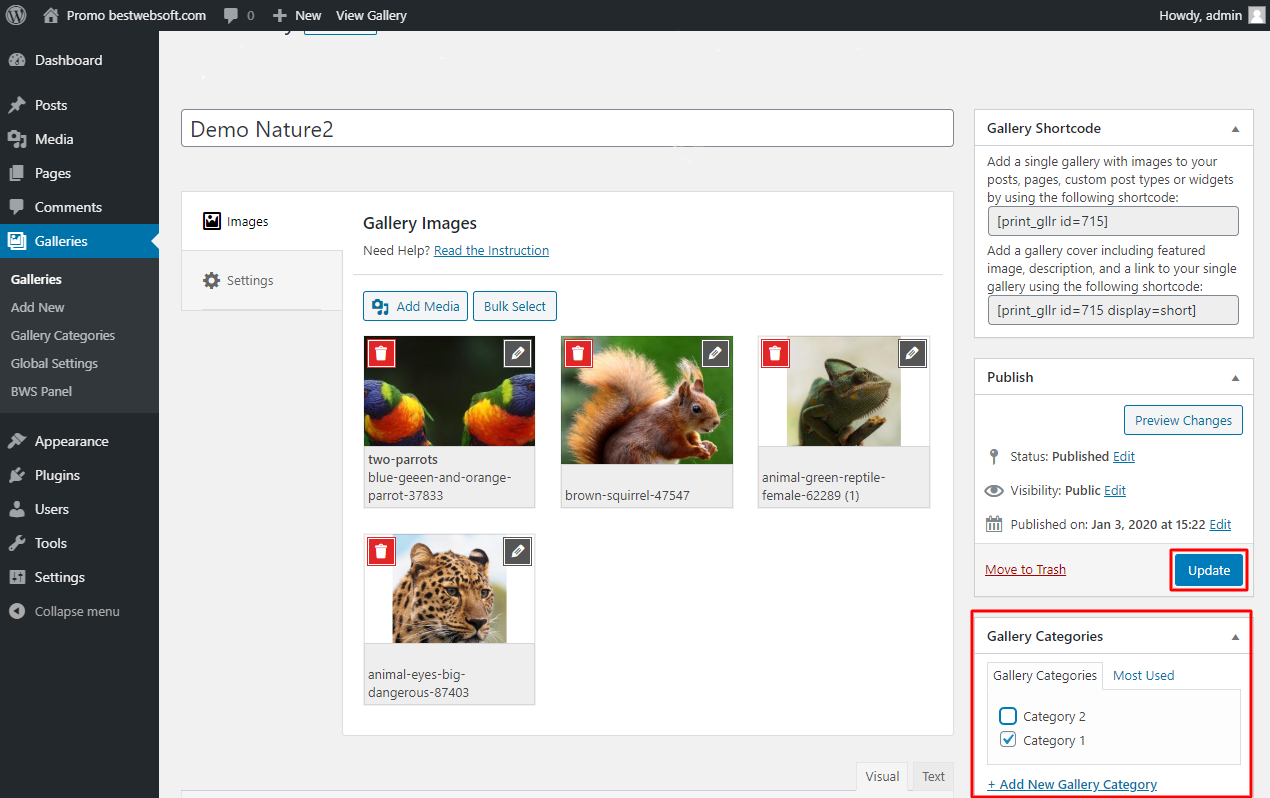The image size is (1270, 798).
Task: Click the Add Media button
Action: (x=415, y=306)
